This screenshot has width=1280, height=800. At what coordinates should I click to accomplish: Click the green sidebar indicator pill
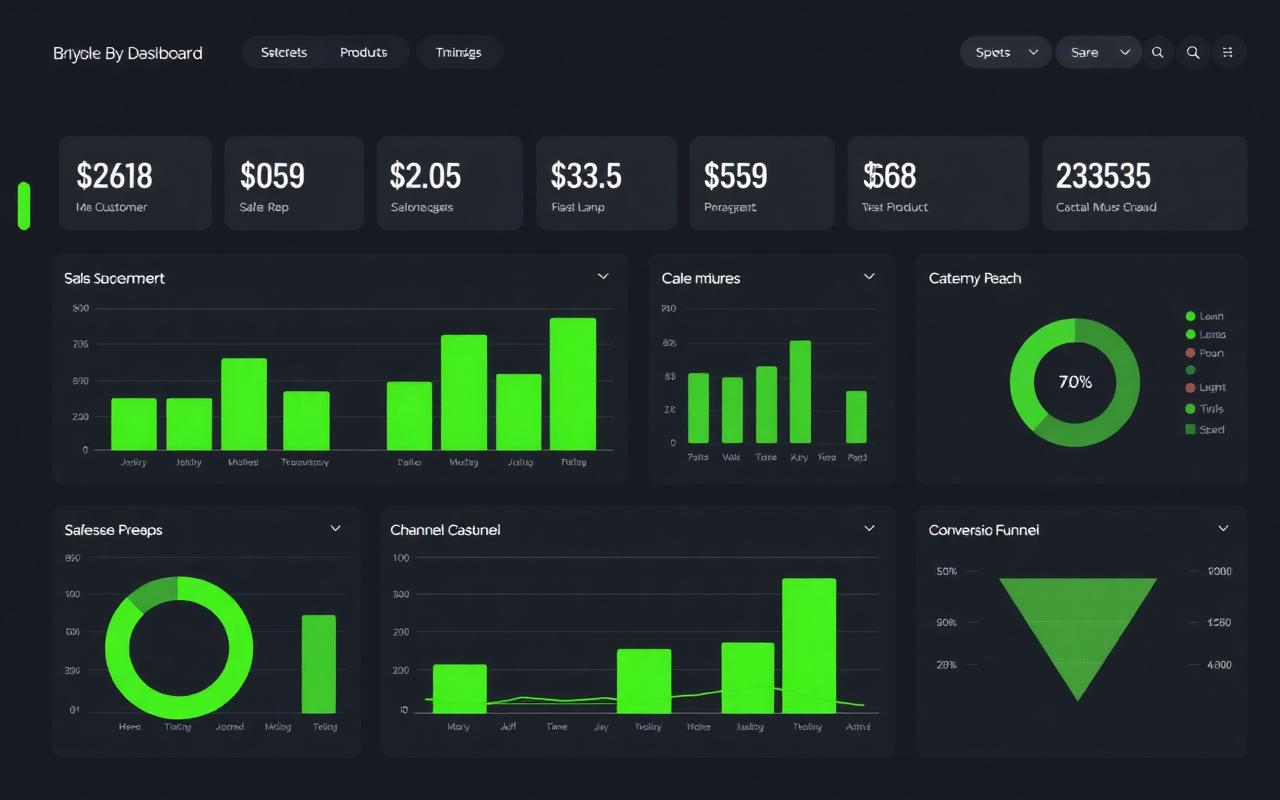[24, 206]
